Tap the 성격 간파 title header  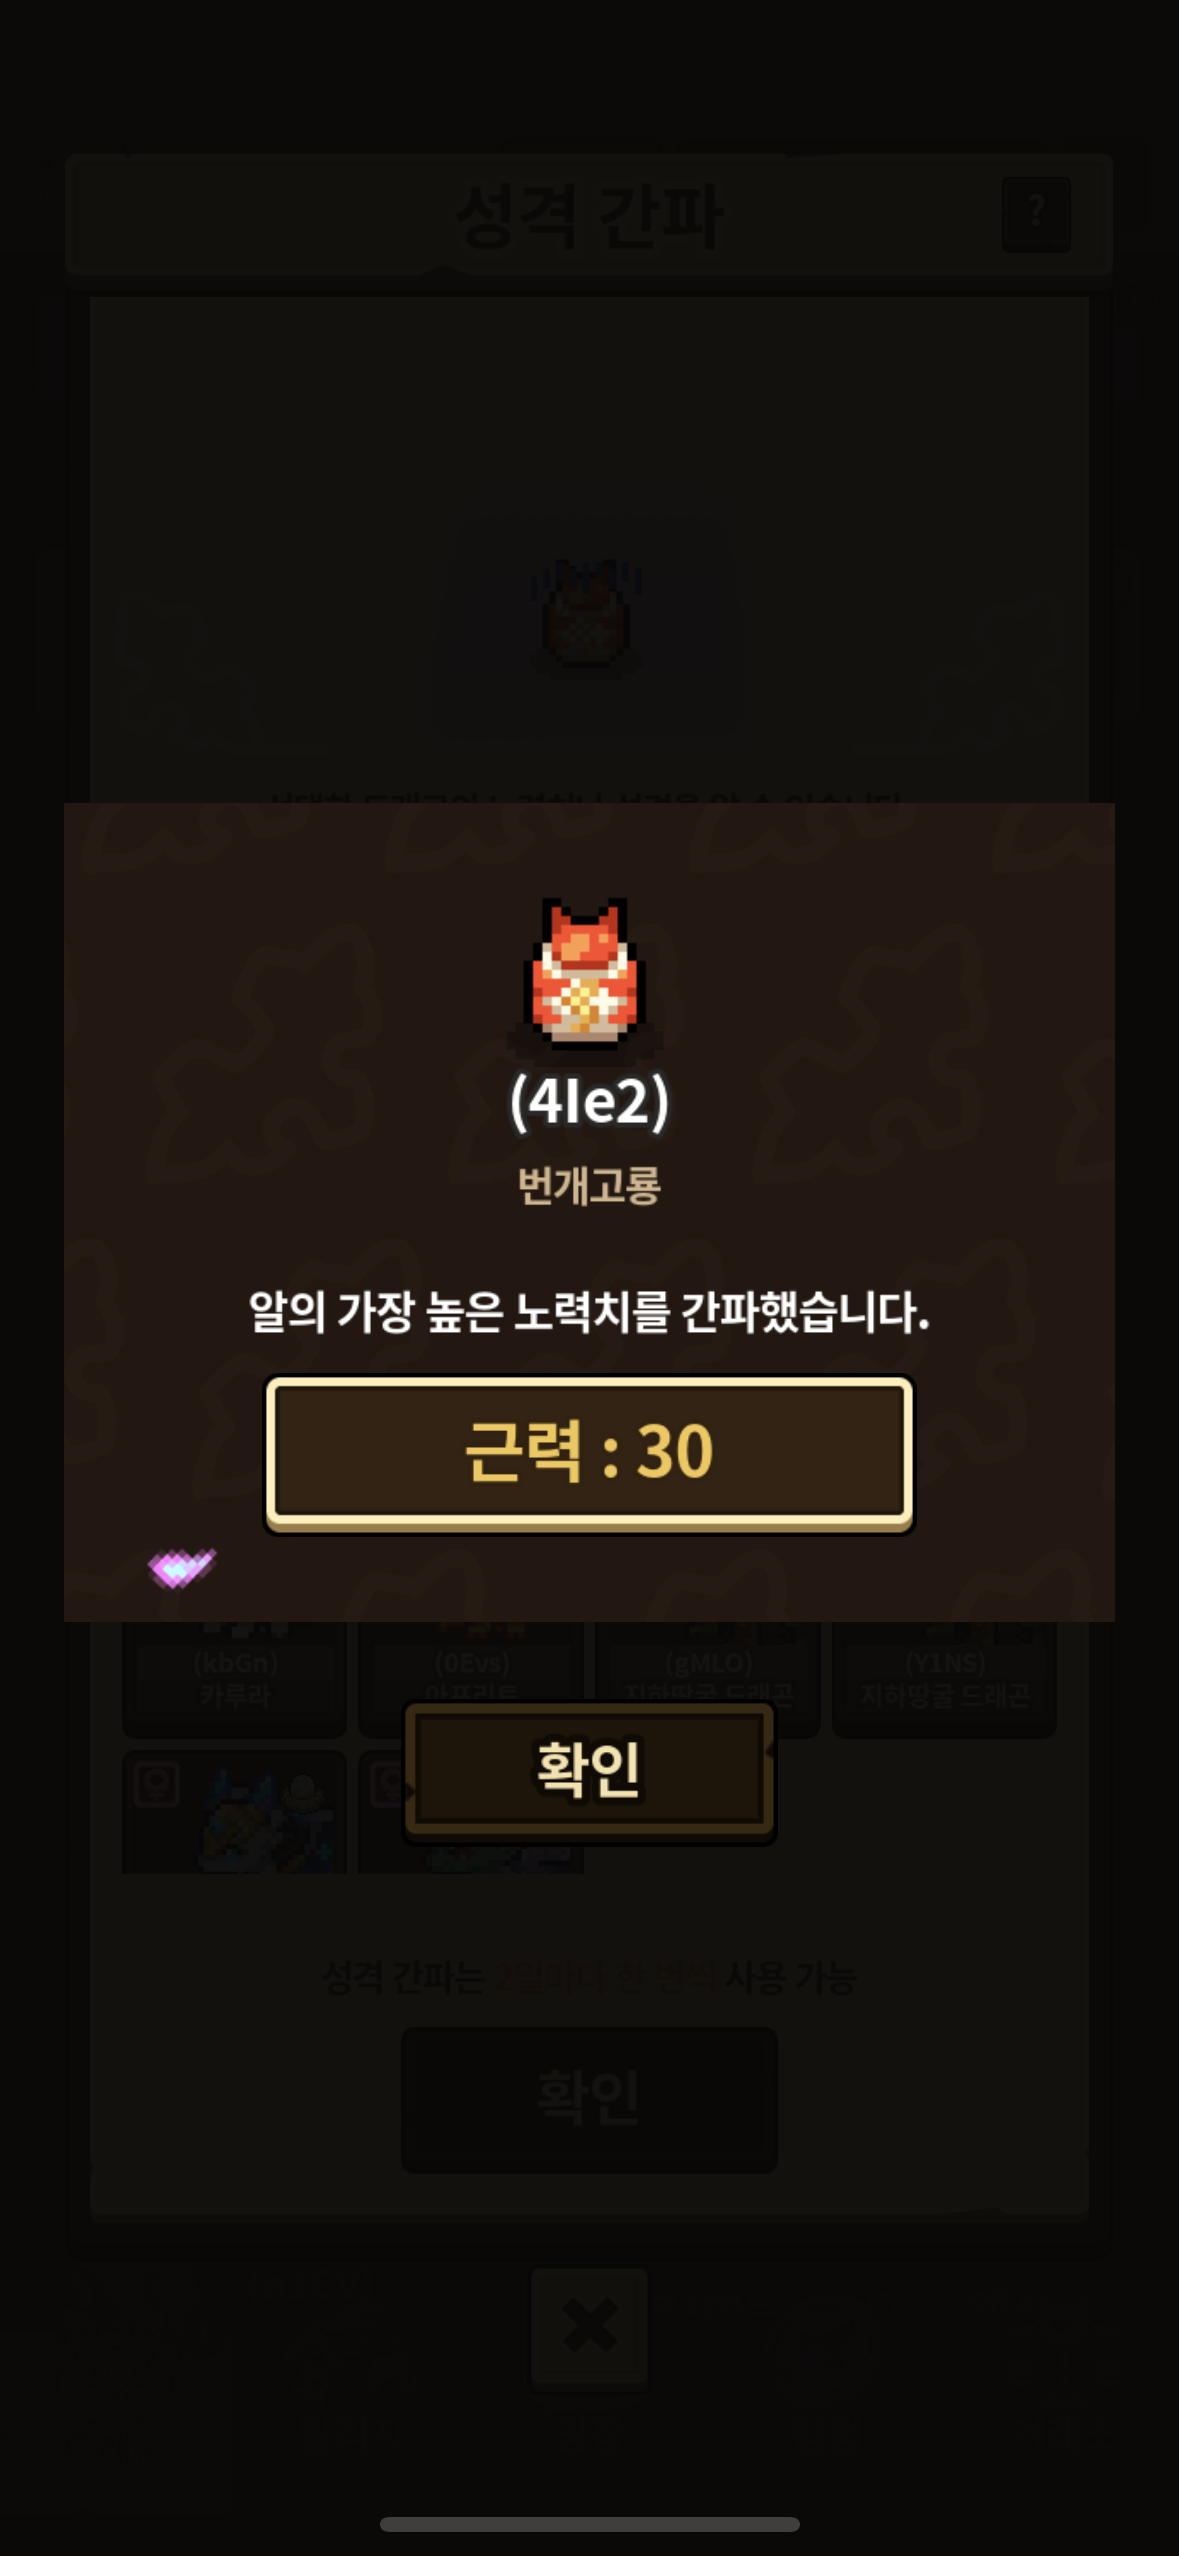click(589, 216)
